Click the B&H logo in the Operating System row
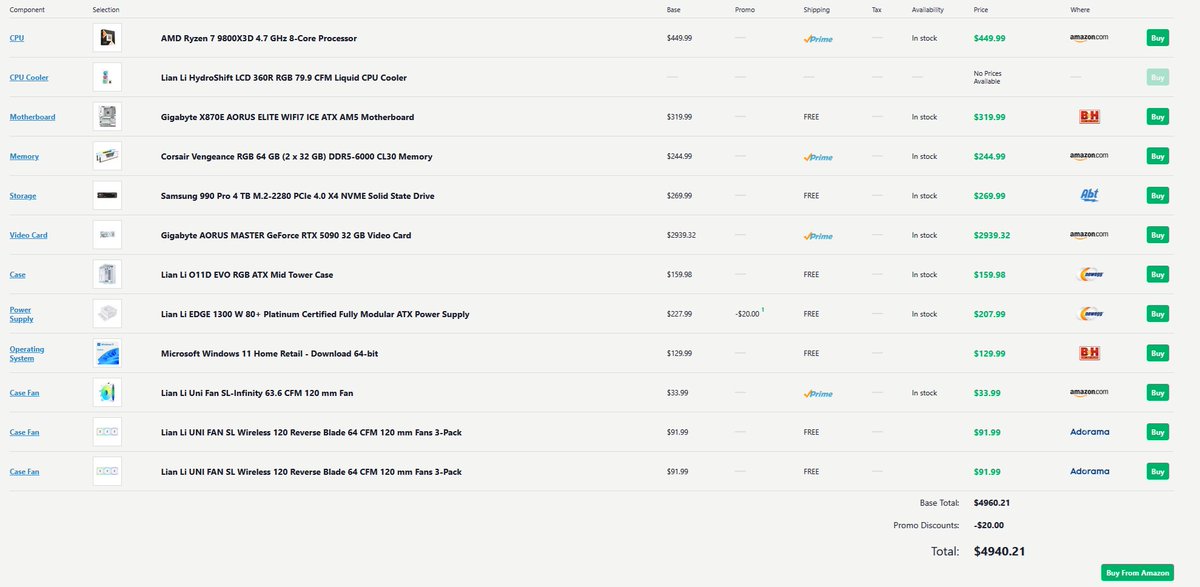Image resolution: width=1200 pixels, height=587 pixels. [x=1089, y=353]
